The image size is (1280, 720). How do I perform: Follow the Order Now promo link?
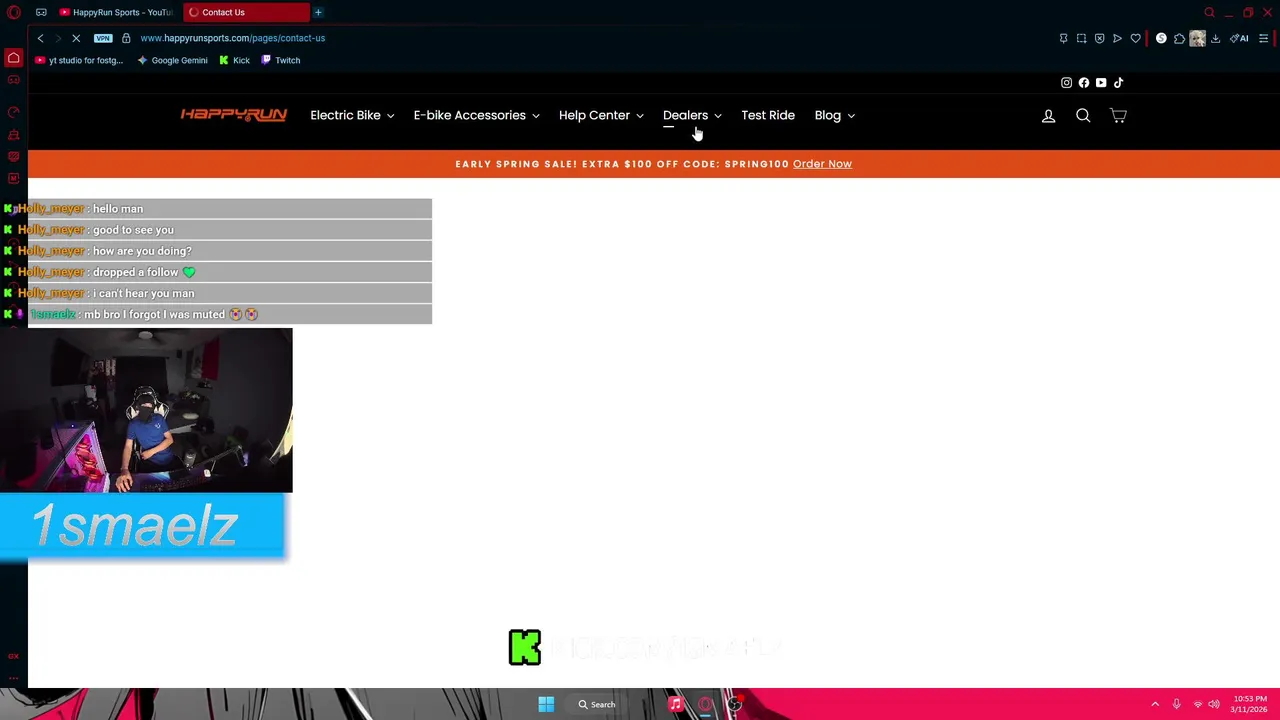tap(822, 164)
